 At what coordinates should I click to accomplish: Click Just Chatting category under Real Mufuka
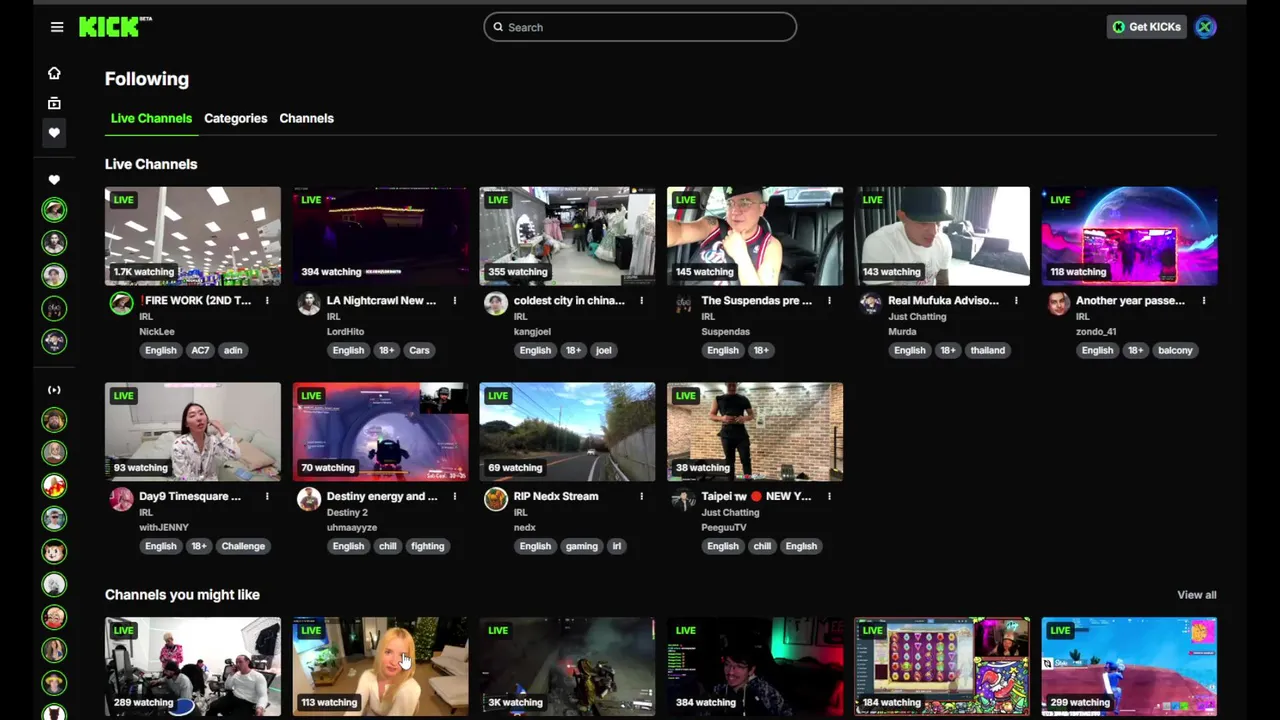tap(917, 316)
